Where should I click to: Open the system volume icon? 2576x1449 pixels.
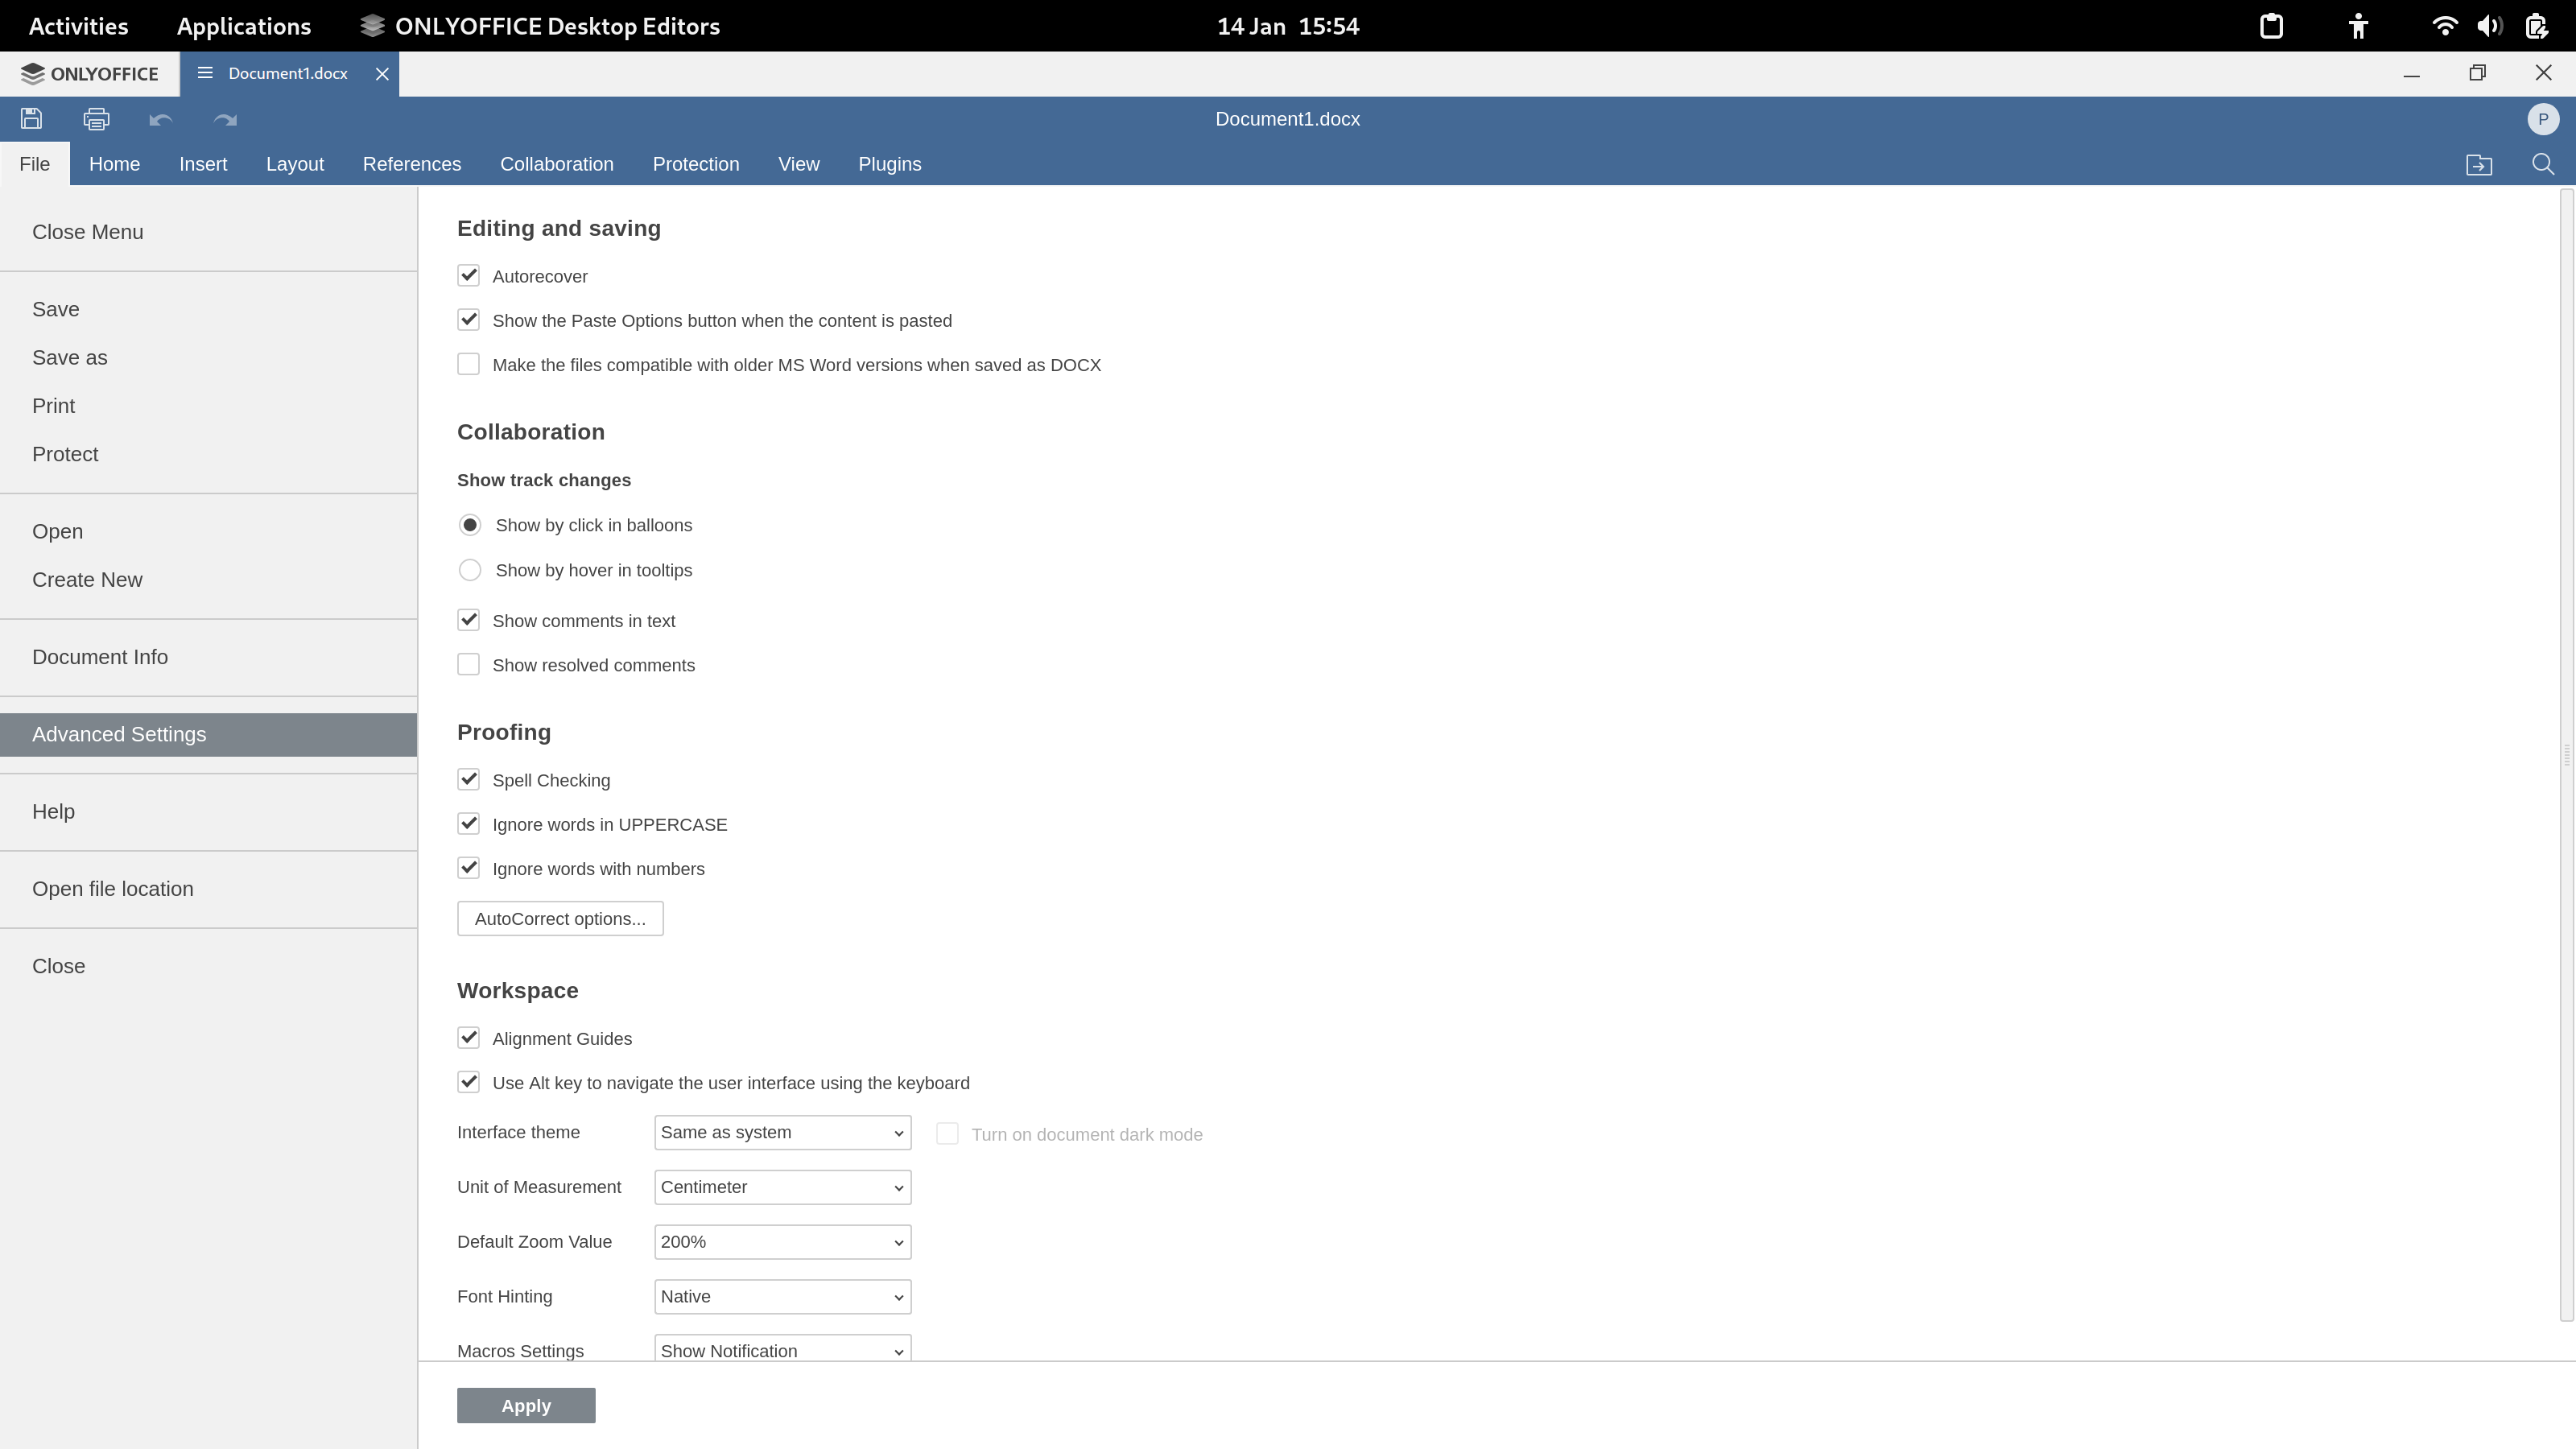tap(2489, 27)
